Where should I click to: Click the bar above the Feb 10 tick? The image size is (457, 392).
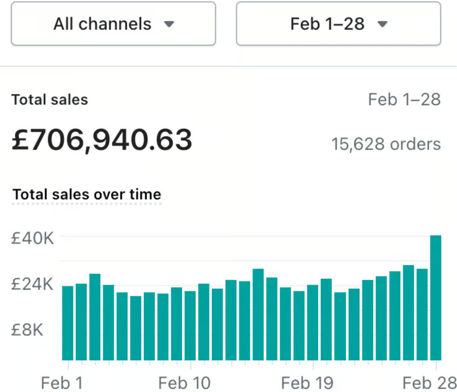coord(190,326)
